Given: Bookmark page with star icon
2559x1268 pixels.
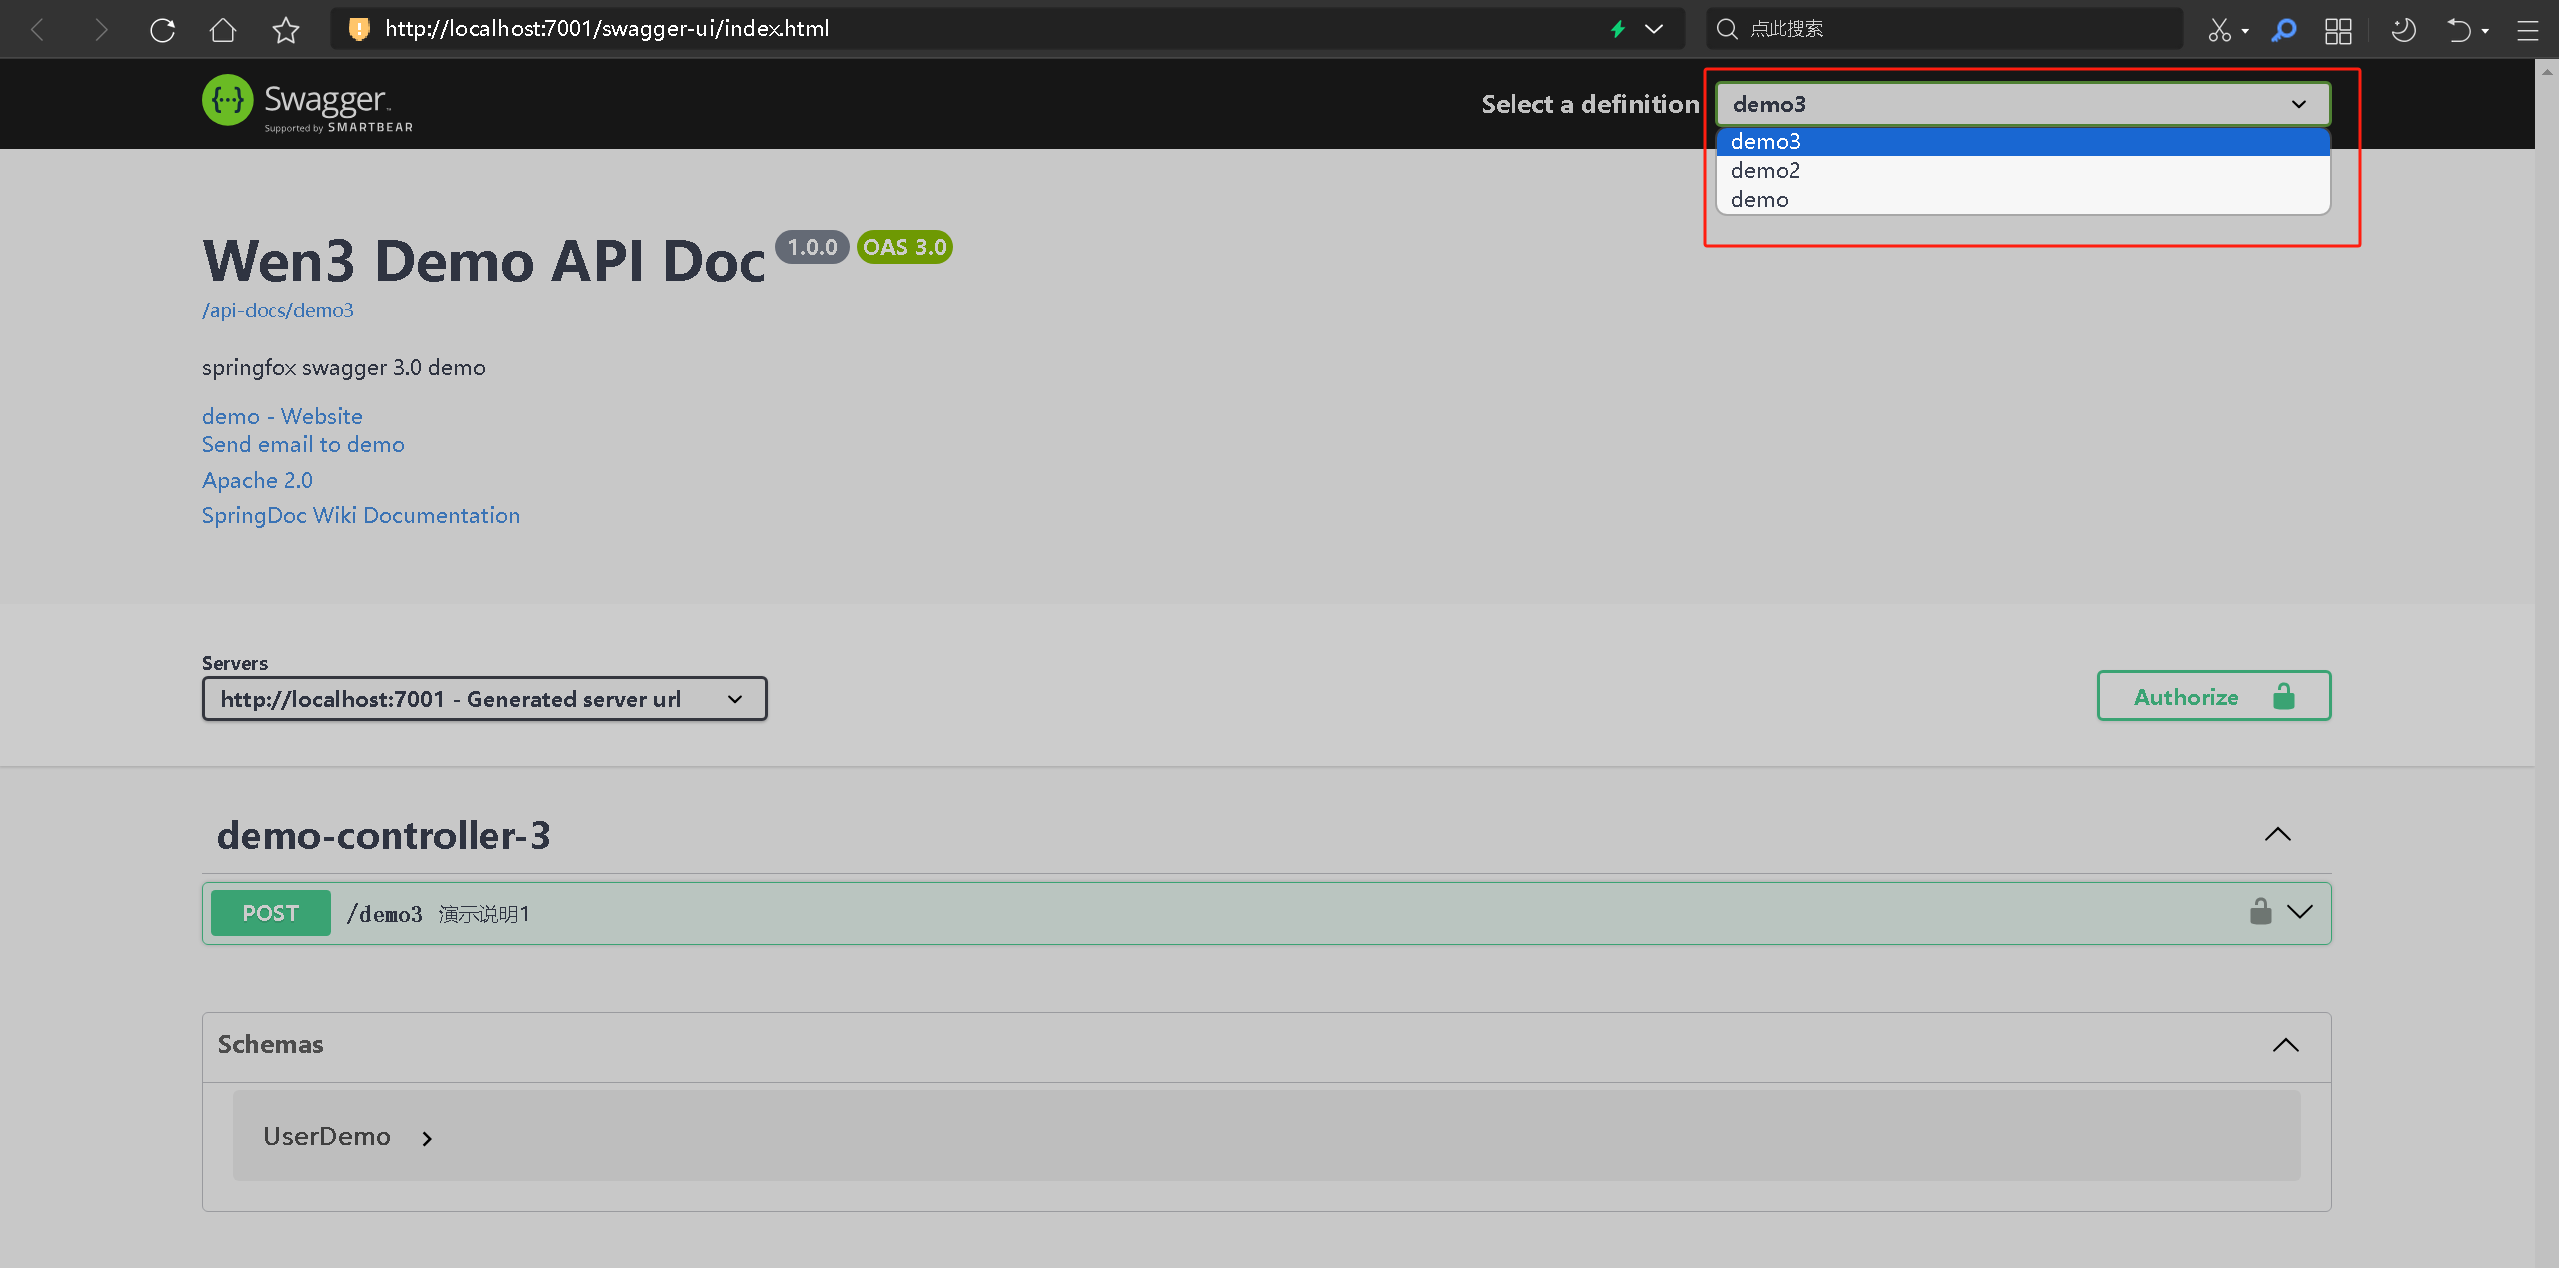Looking at the screenshot, I should pos(286,30).
